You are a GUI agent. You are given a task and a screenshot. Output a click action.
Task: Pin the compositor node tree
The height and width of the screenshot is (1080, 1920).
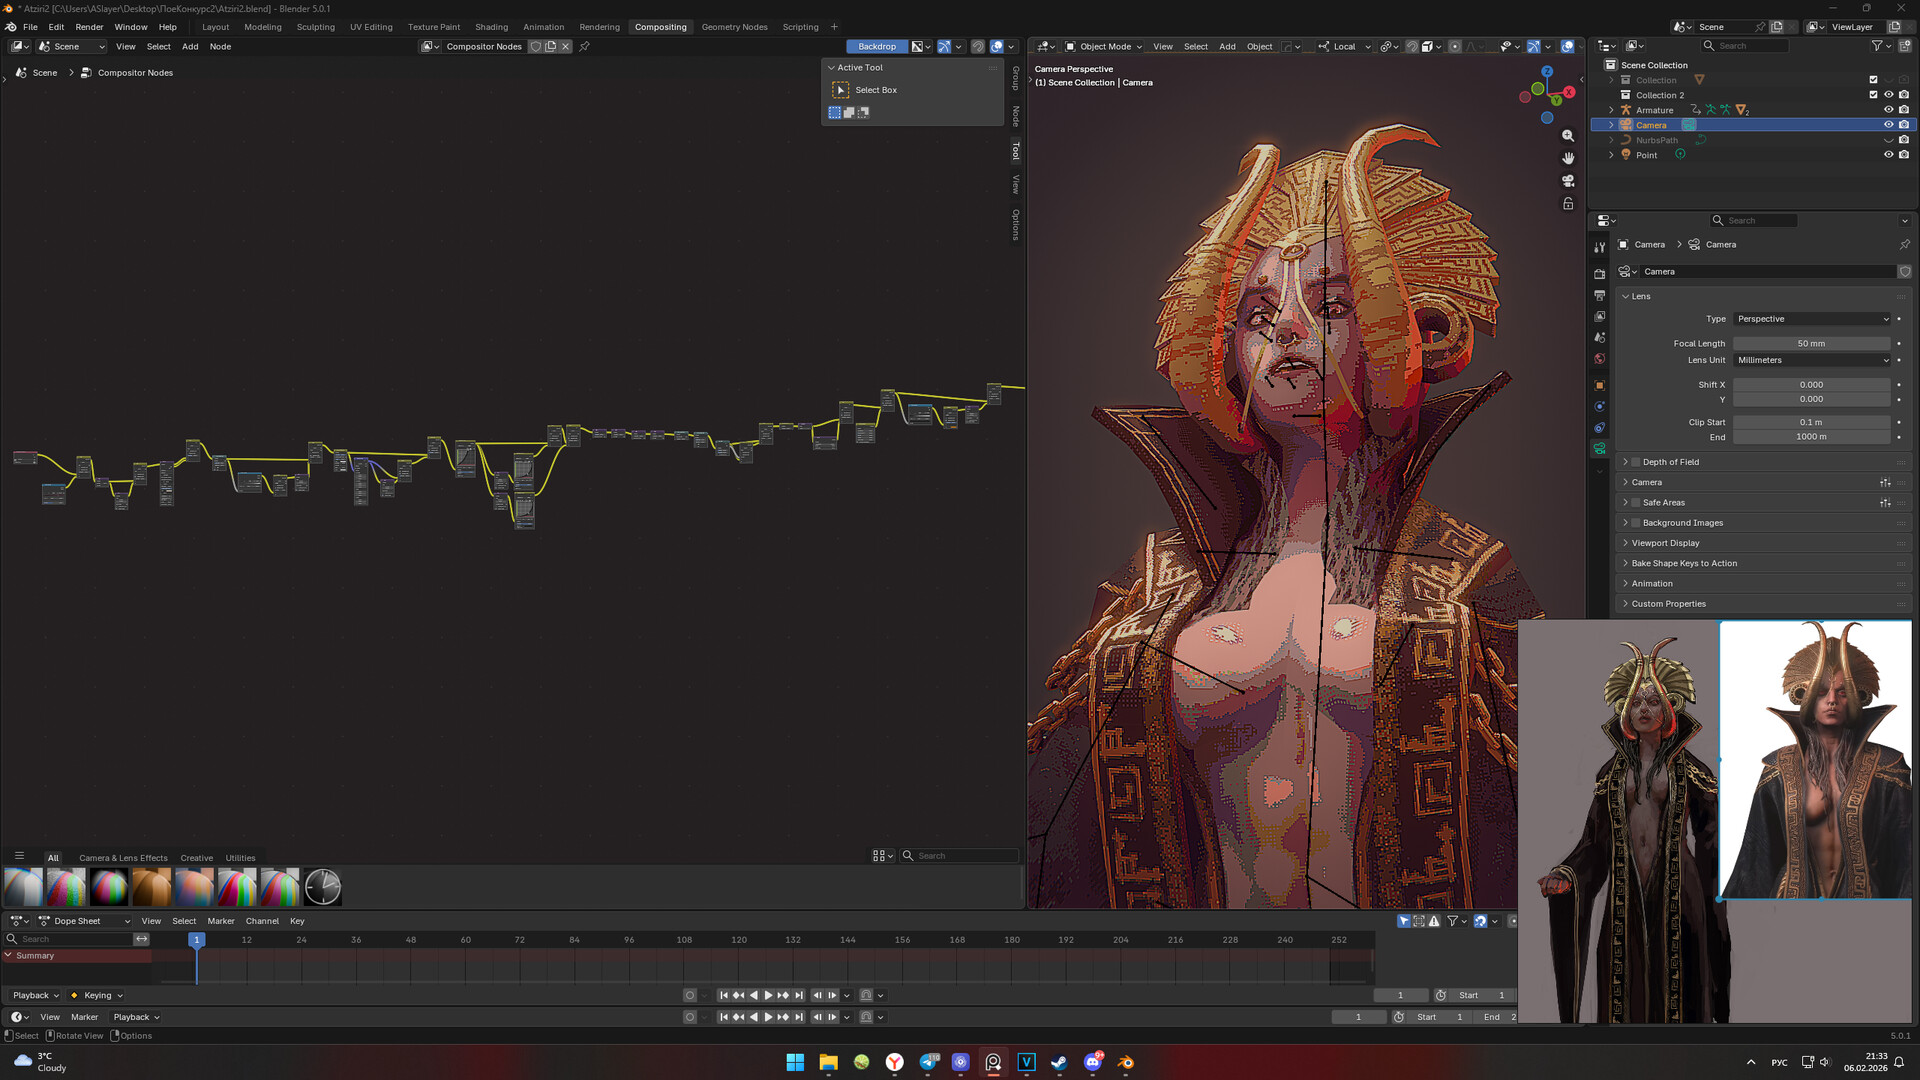click(585, 46)
